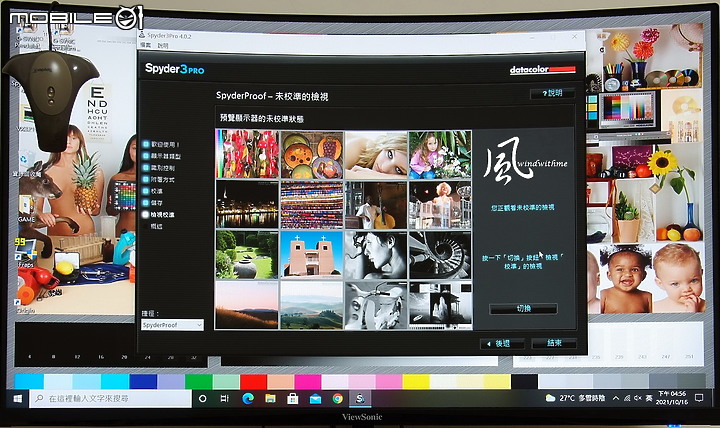Image resolution: width=720 pixels, height=428 pixels.
Task: Show hidden system tray icons
Action: 616,398
